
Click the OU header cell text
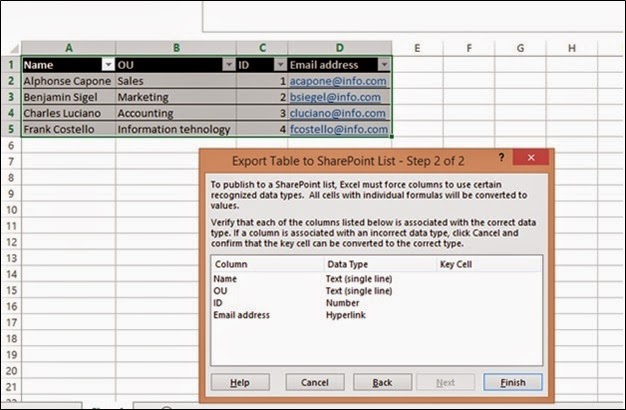(x=125, y=65)
